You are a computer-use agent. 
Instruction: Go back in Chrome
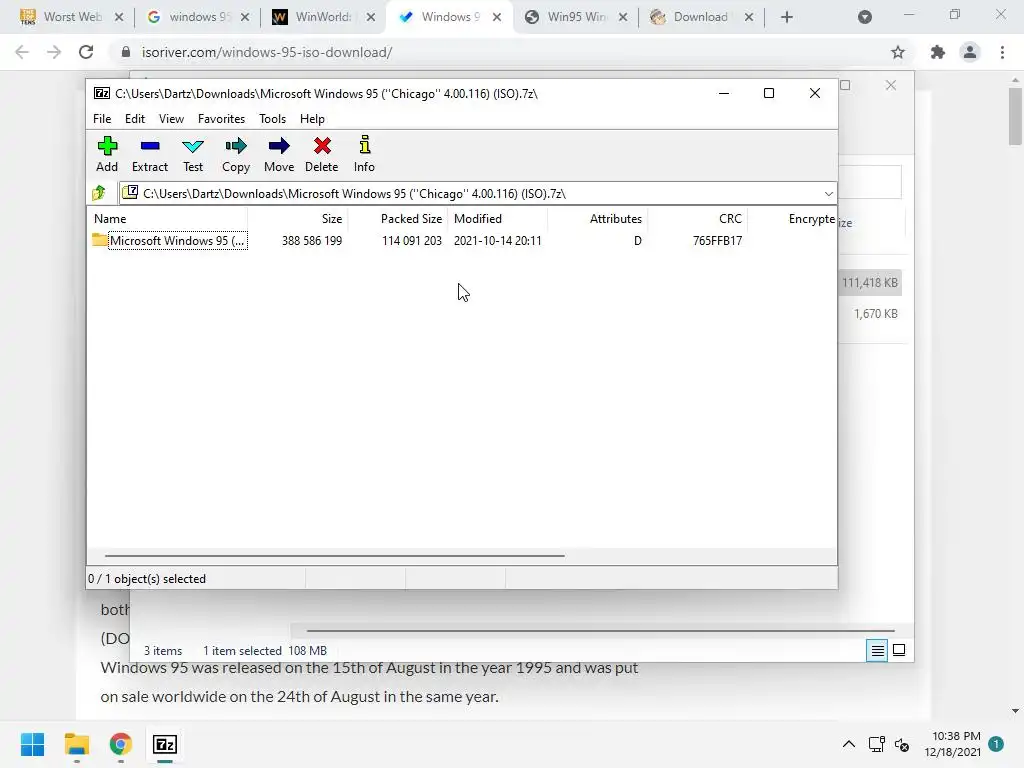(x=22, y=52)
